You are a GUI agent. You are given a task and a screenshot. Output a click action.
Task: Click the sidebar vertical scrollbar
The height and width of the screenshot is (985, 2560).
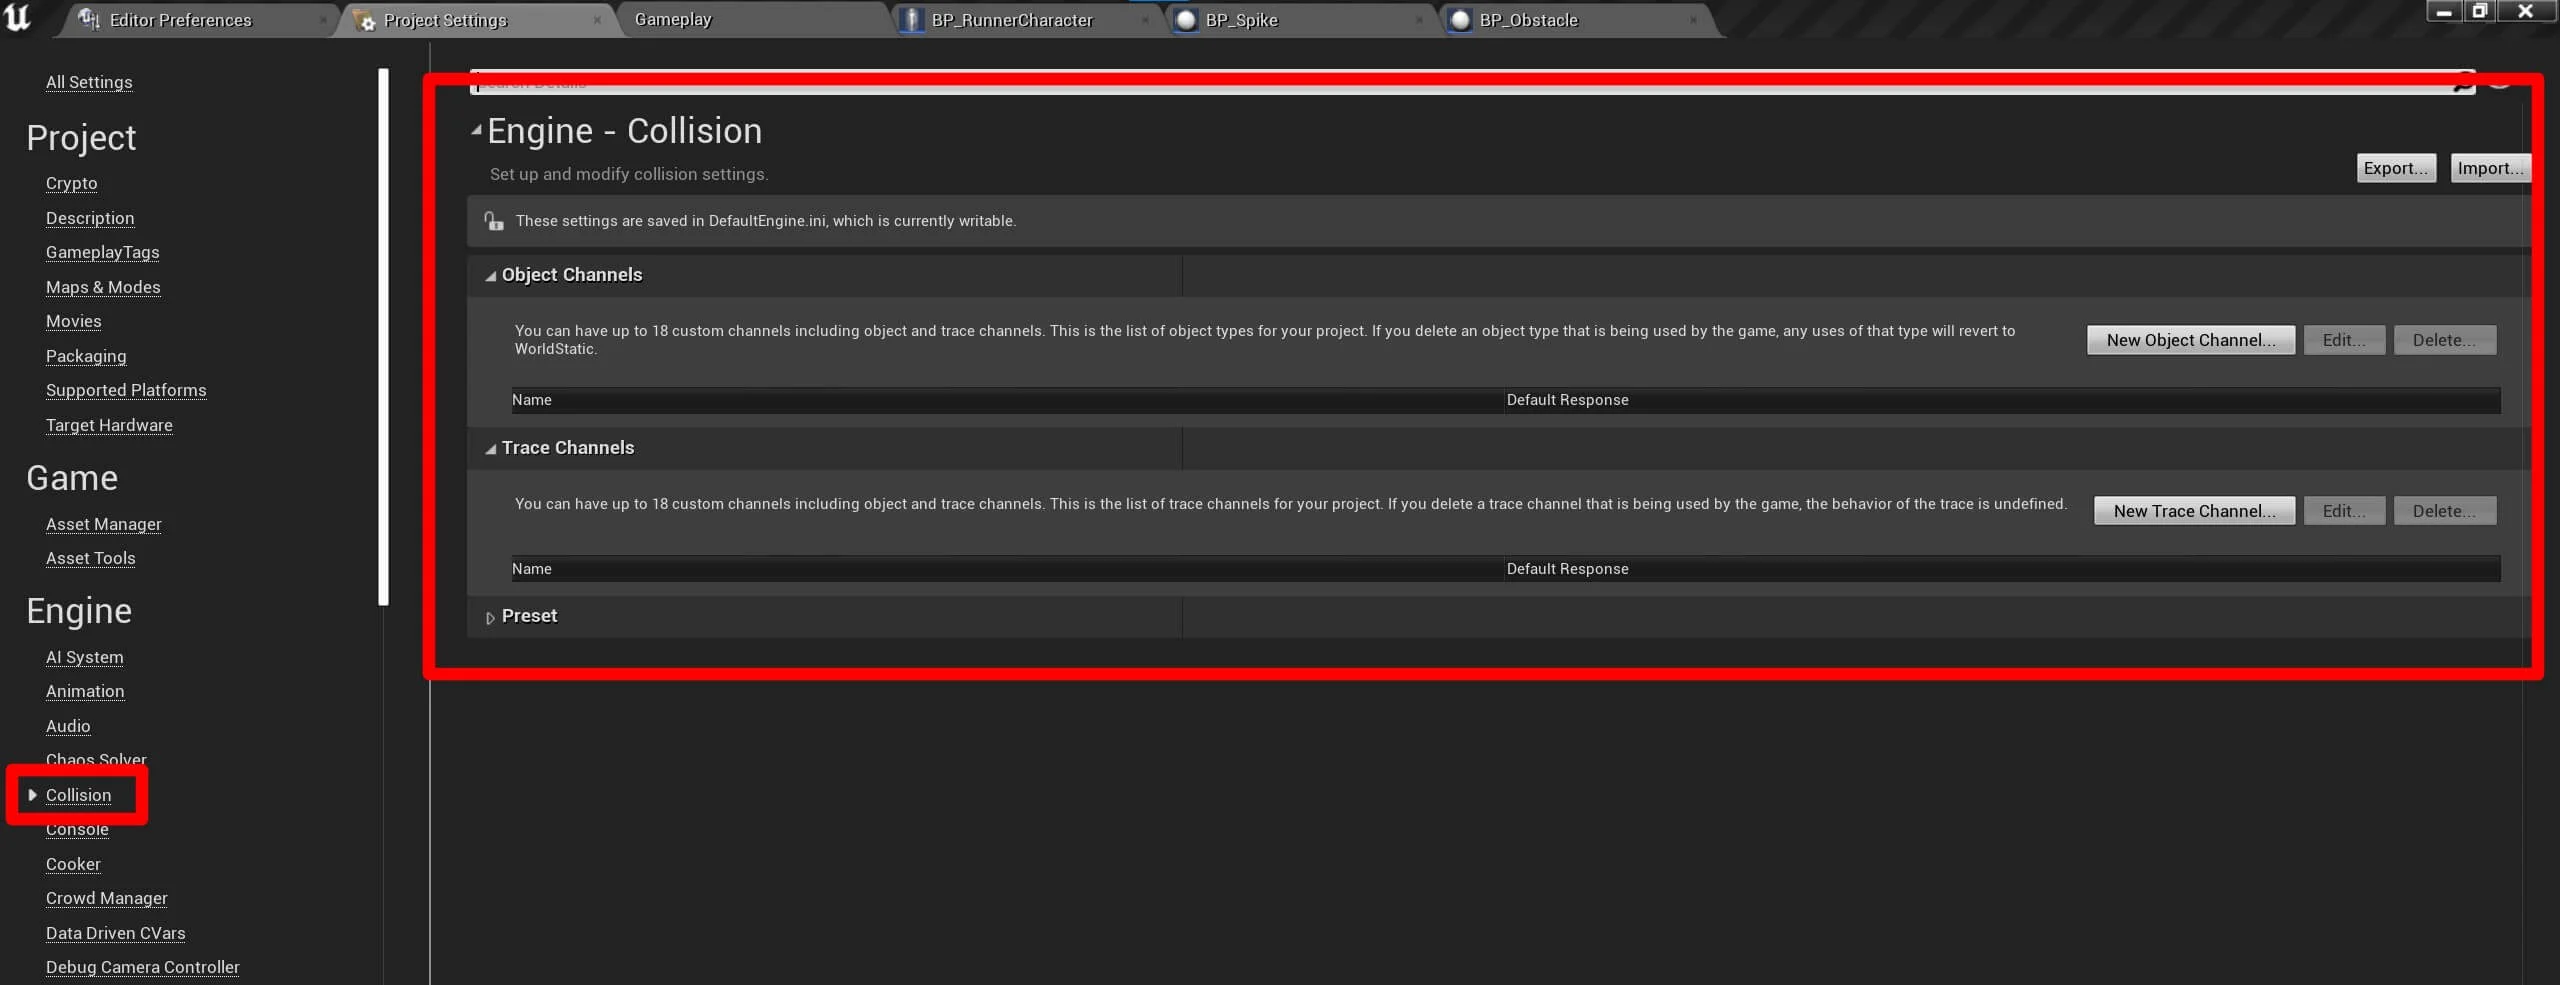383,336
